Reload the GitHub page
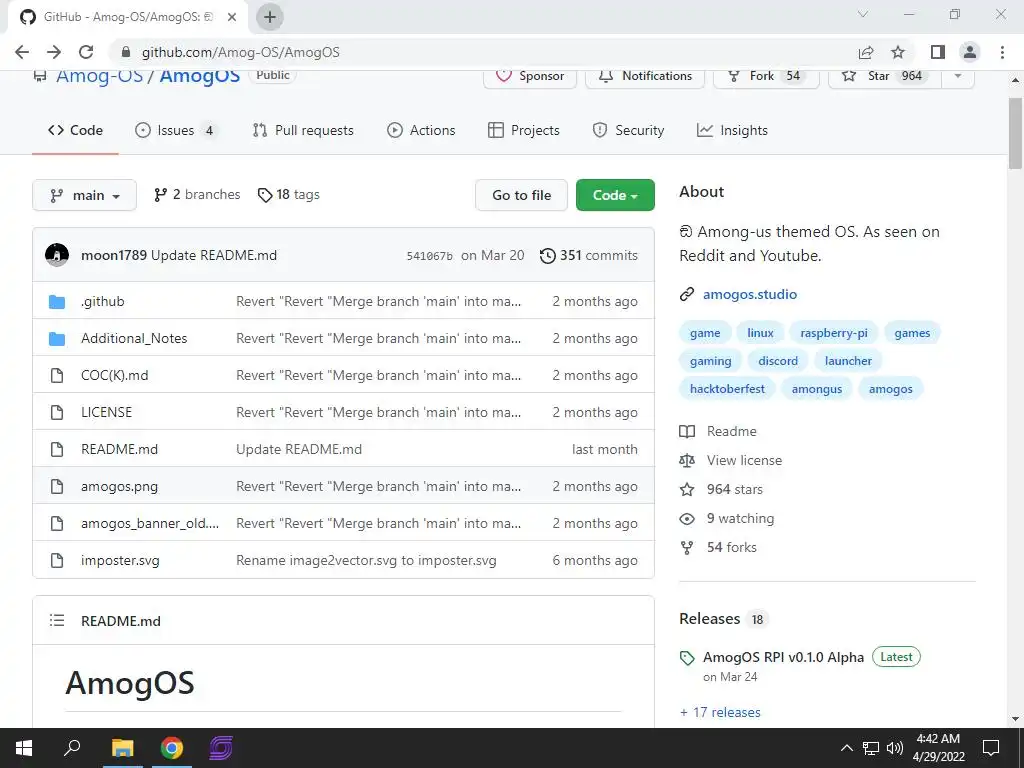The width and height of the screenshot is (1024, 768). 86,52
